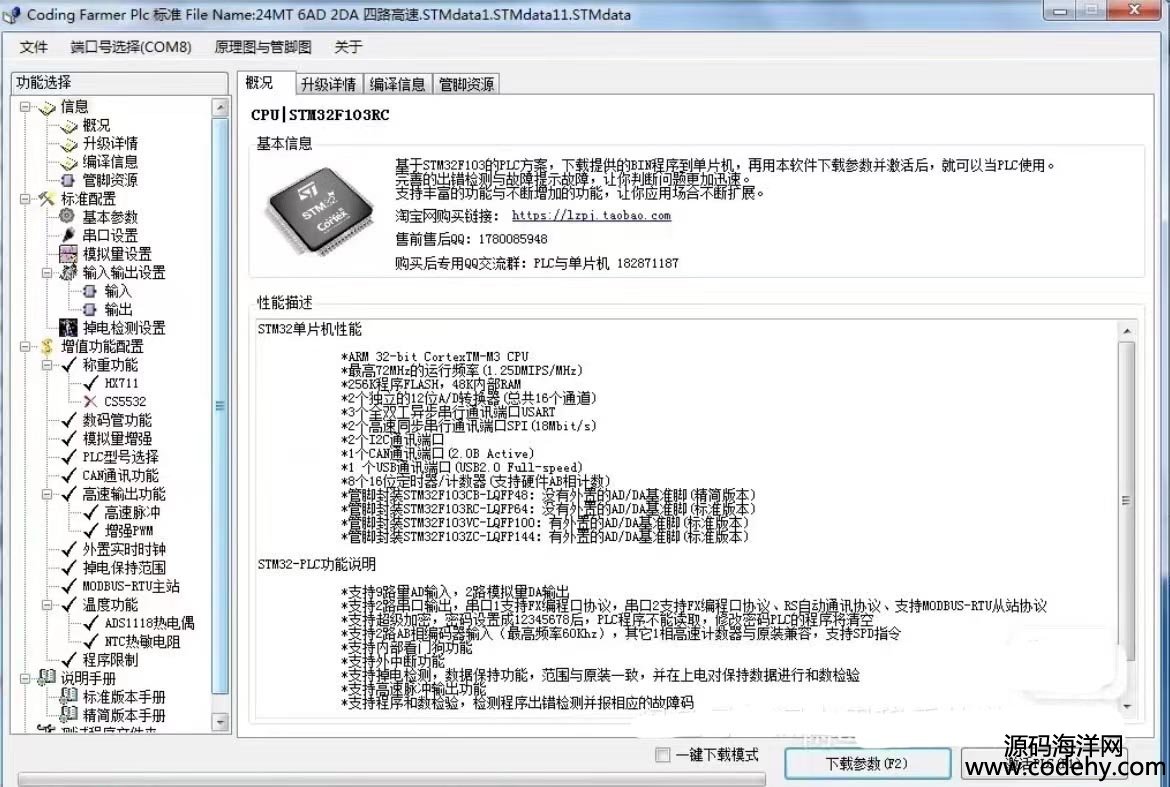This screenshot has width=1170, height=787.
Task: Collapse the 输入输出设置 tree node
Action: (x=47, y=272)
